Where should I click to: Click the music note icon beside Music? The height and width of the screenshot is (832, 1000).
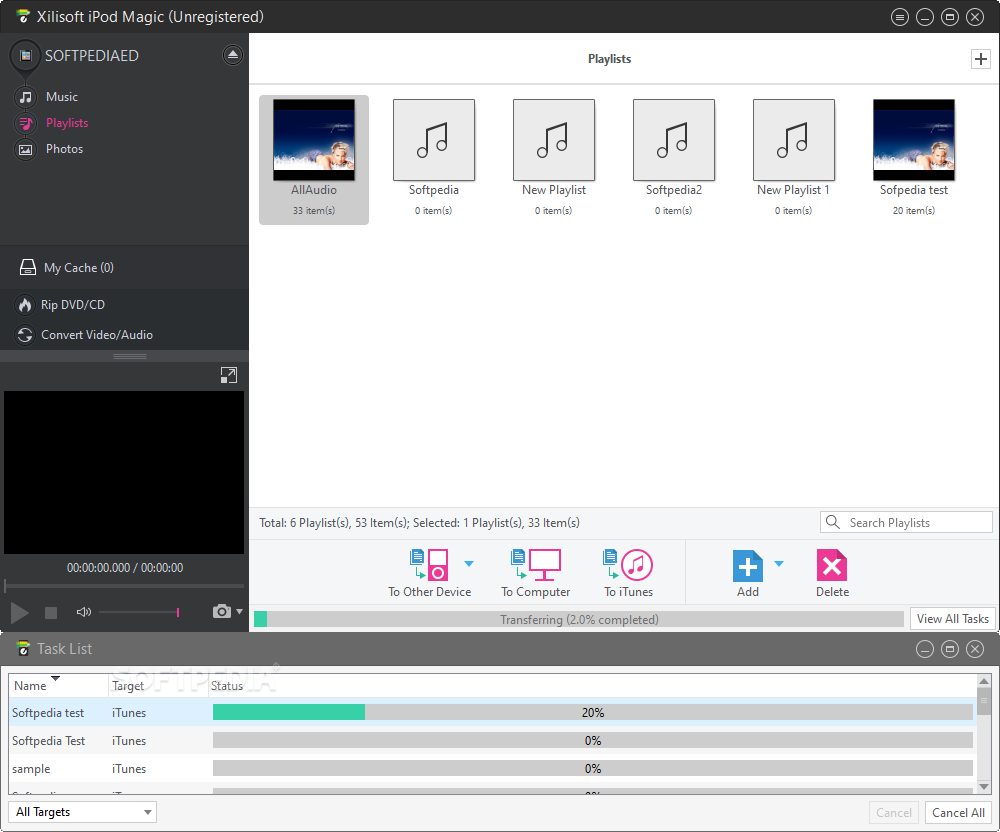26,97
